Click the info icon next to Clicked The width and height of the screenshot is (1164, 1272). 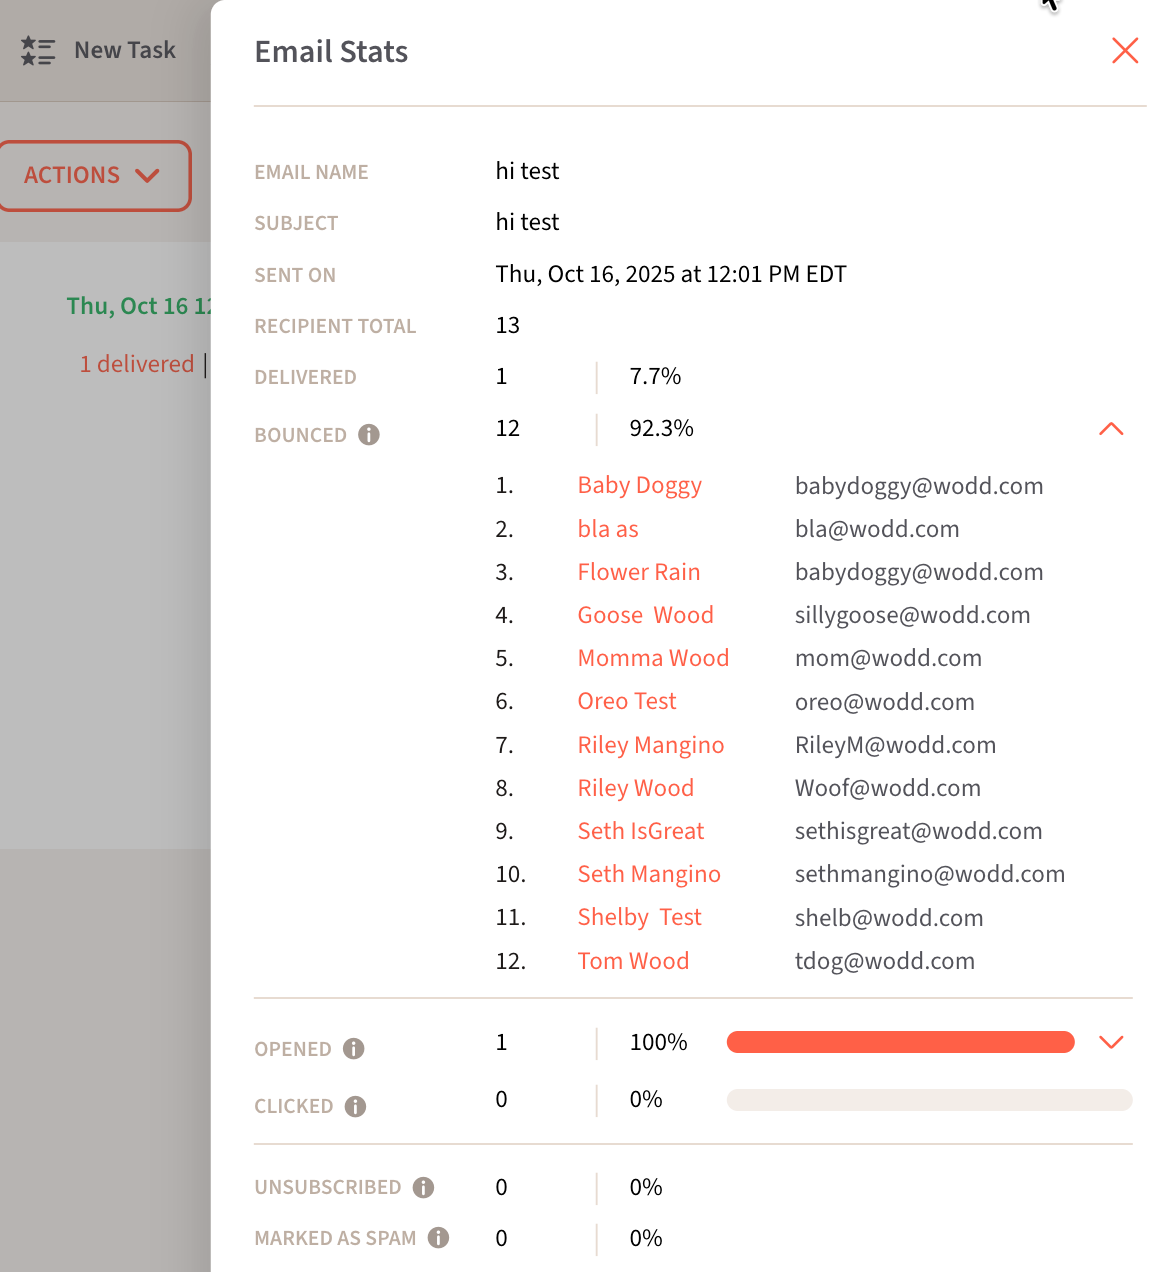(x=355, y=1106)
